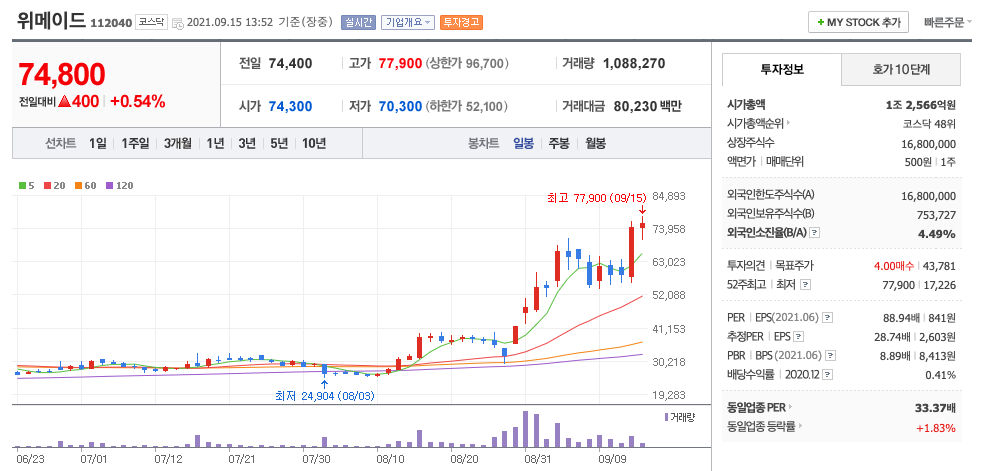Expand the 동일업종 등락률 arrow link
Image resolution: width=985 pixels, height=471 pixels.
[x=765, y=427]
